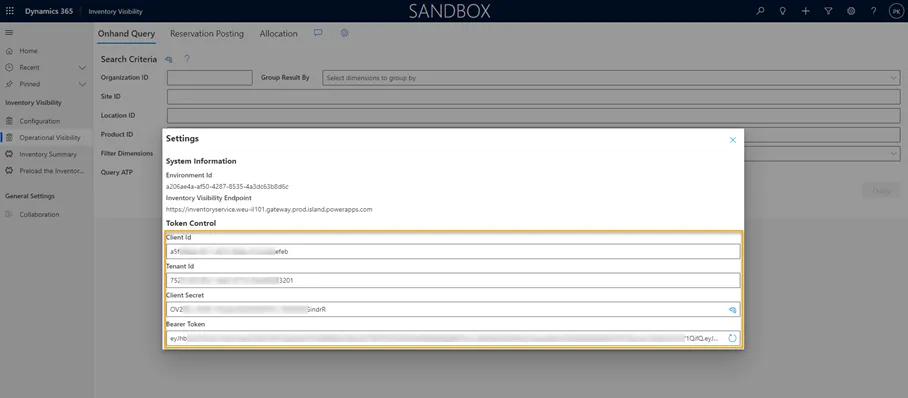This screenshot has width=908, height=398.
Task: Click the Token Control heading
Action: click(191, 223)
